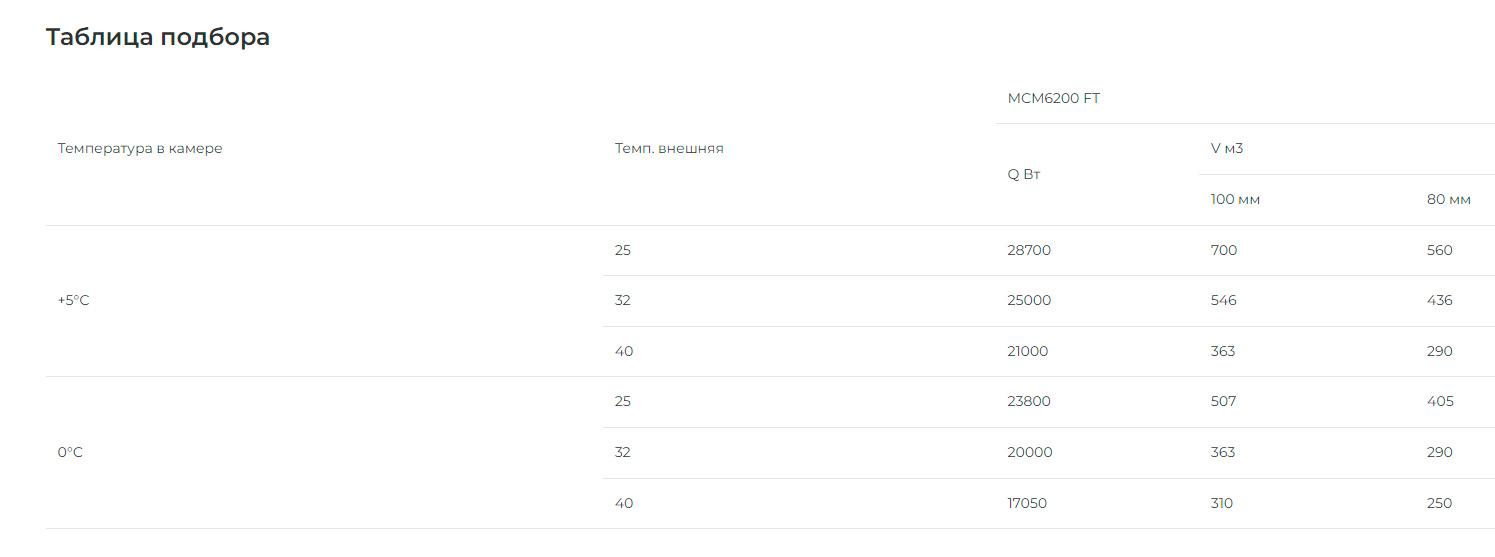Select the "80 мм" sub-header
The width and height of the screenshot is (1495, 557).
[x=1448, y=200]
